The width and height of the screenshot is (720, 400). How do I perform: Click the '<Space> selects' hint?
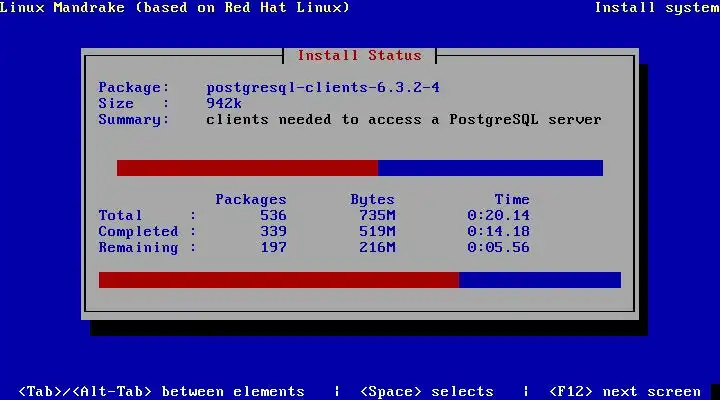427,392
